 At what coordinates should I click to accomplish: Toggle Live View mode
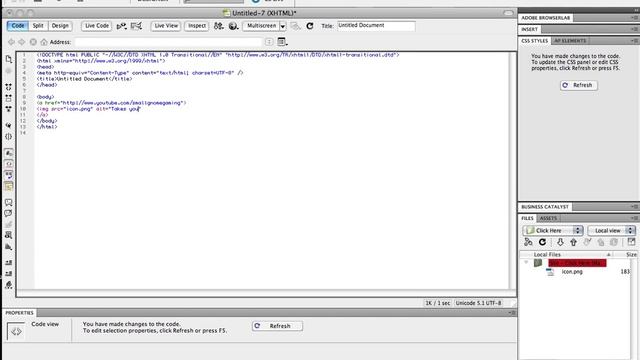pyautogui.click(x=166, y=26)
